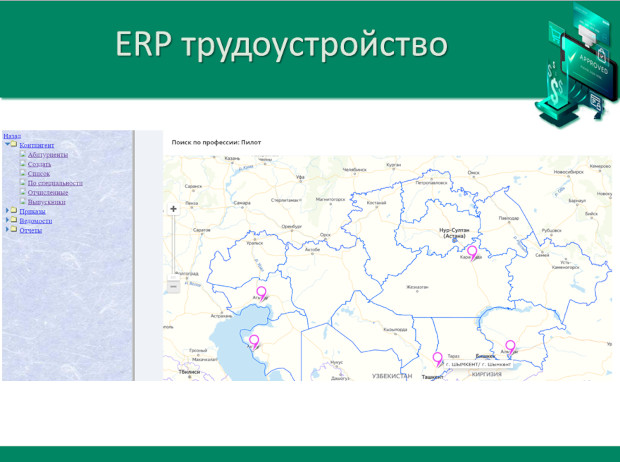Click the map zoom slider track
The width and height of the screenshot is (620, 462).
pos(173,245)
